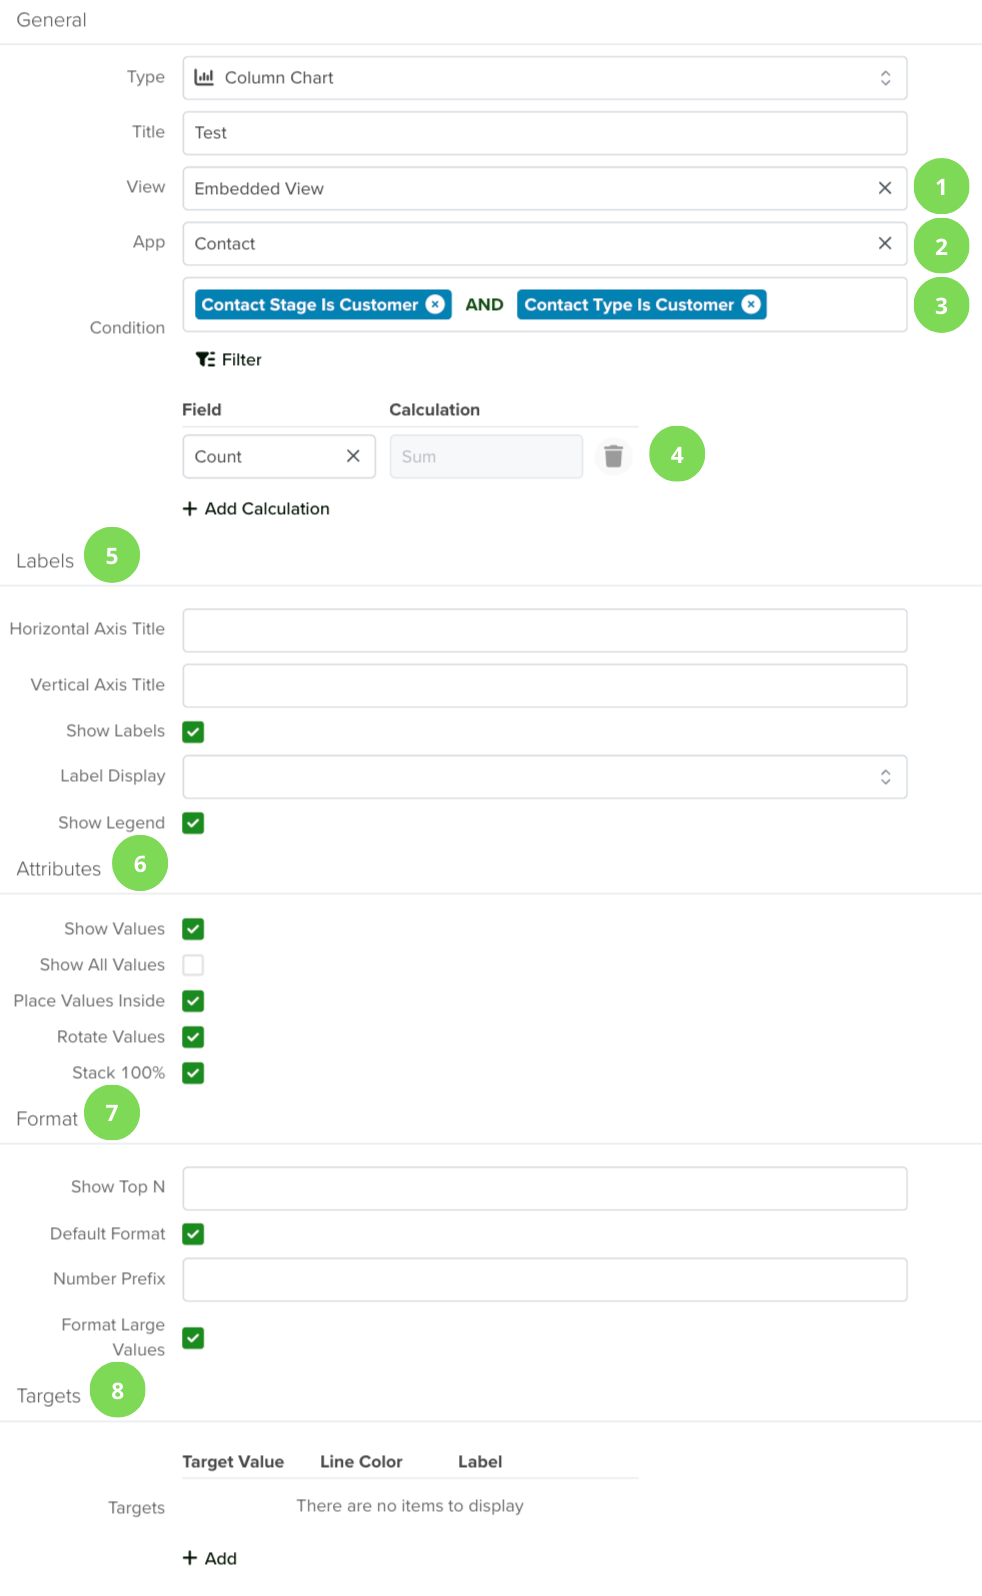This screenshot has width=982, height=1596.
Task: Open the View dropdown showing Embedded View
Action: (x=545, y=188)
